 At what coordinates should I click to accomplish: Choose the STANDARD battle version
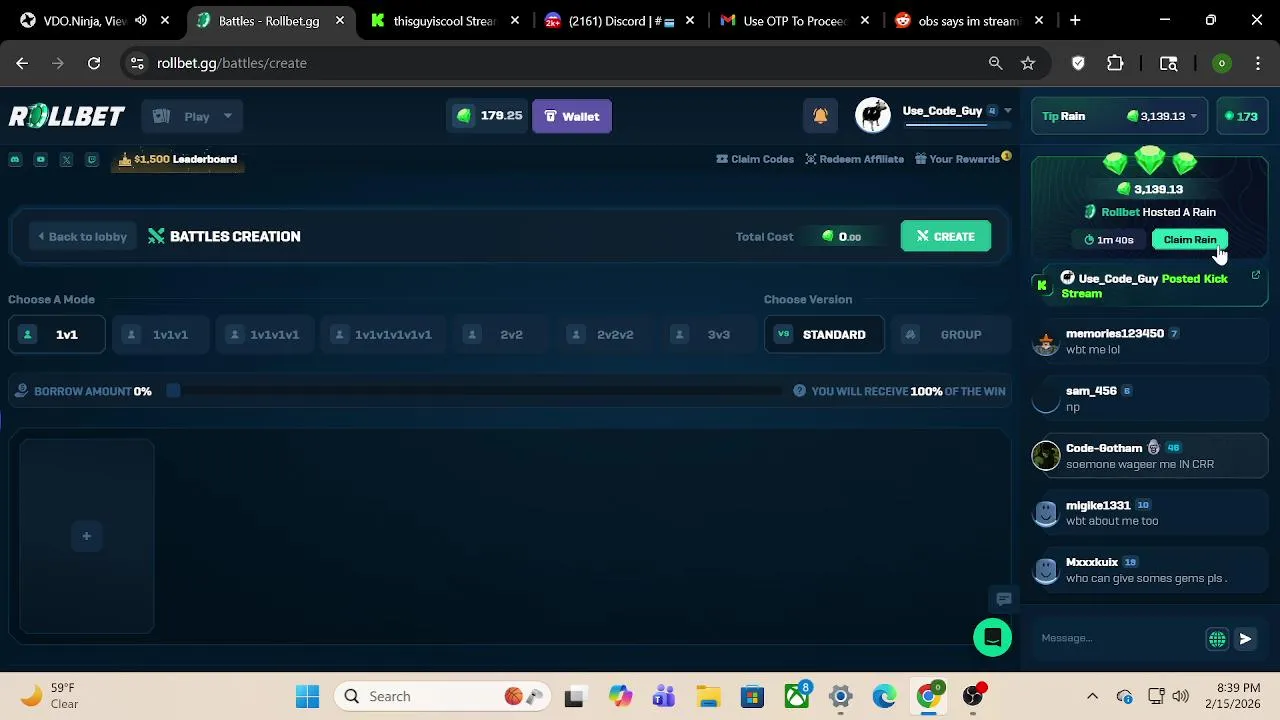(824, 334)
